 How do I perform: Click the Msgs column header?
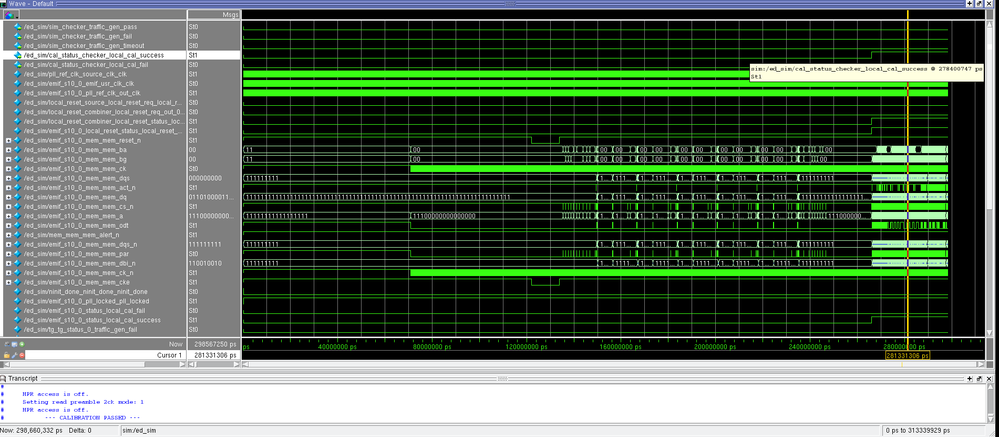[x=214, y=14]
